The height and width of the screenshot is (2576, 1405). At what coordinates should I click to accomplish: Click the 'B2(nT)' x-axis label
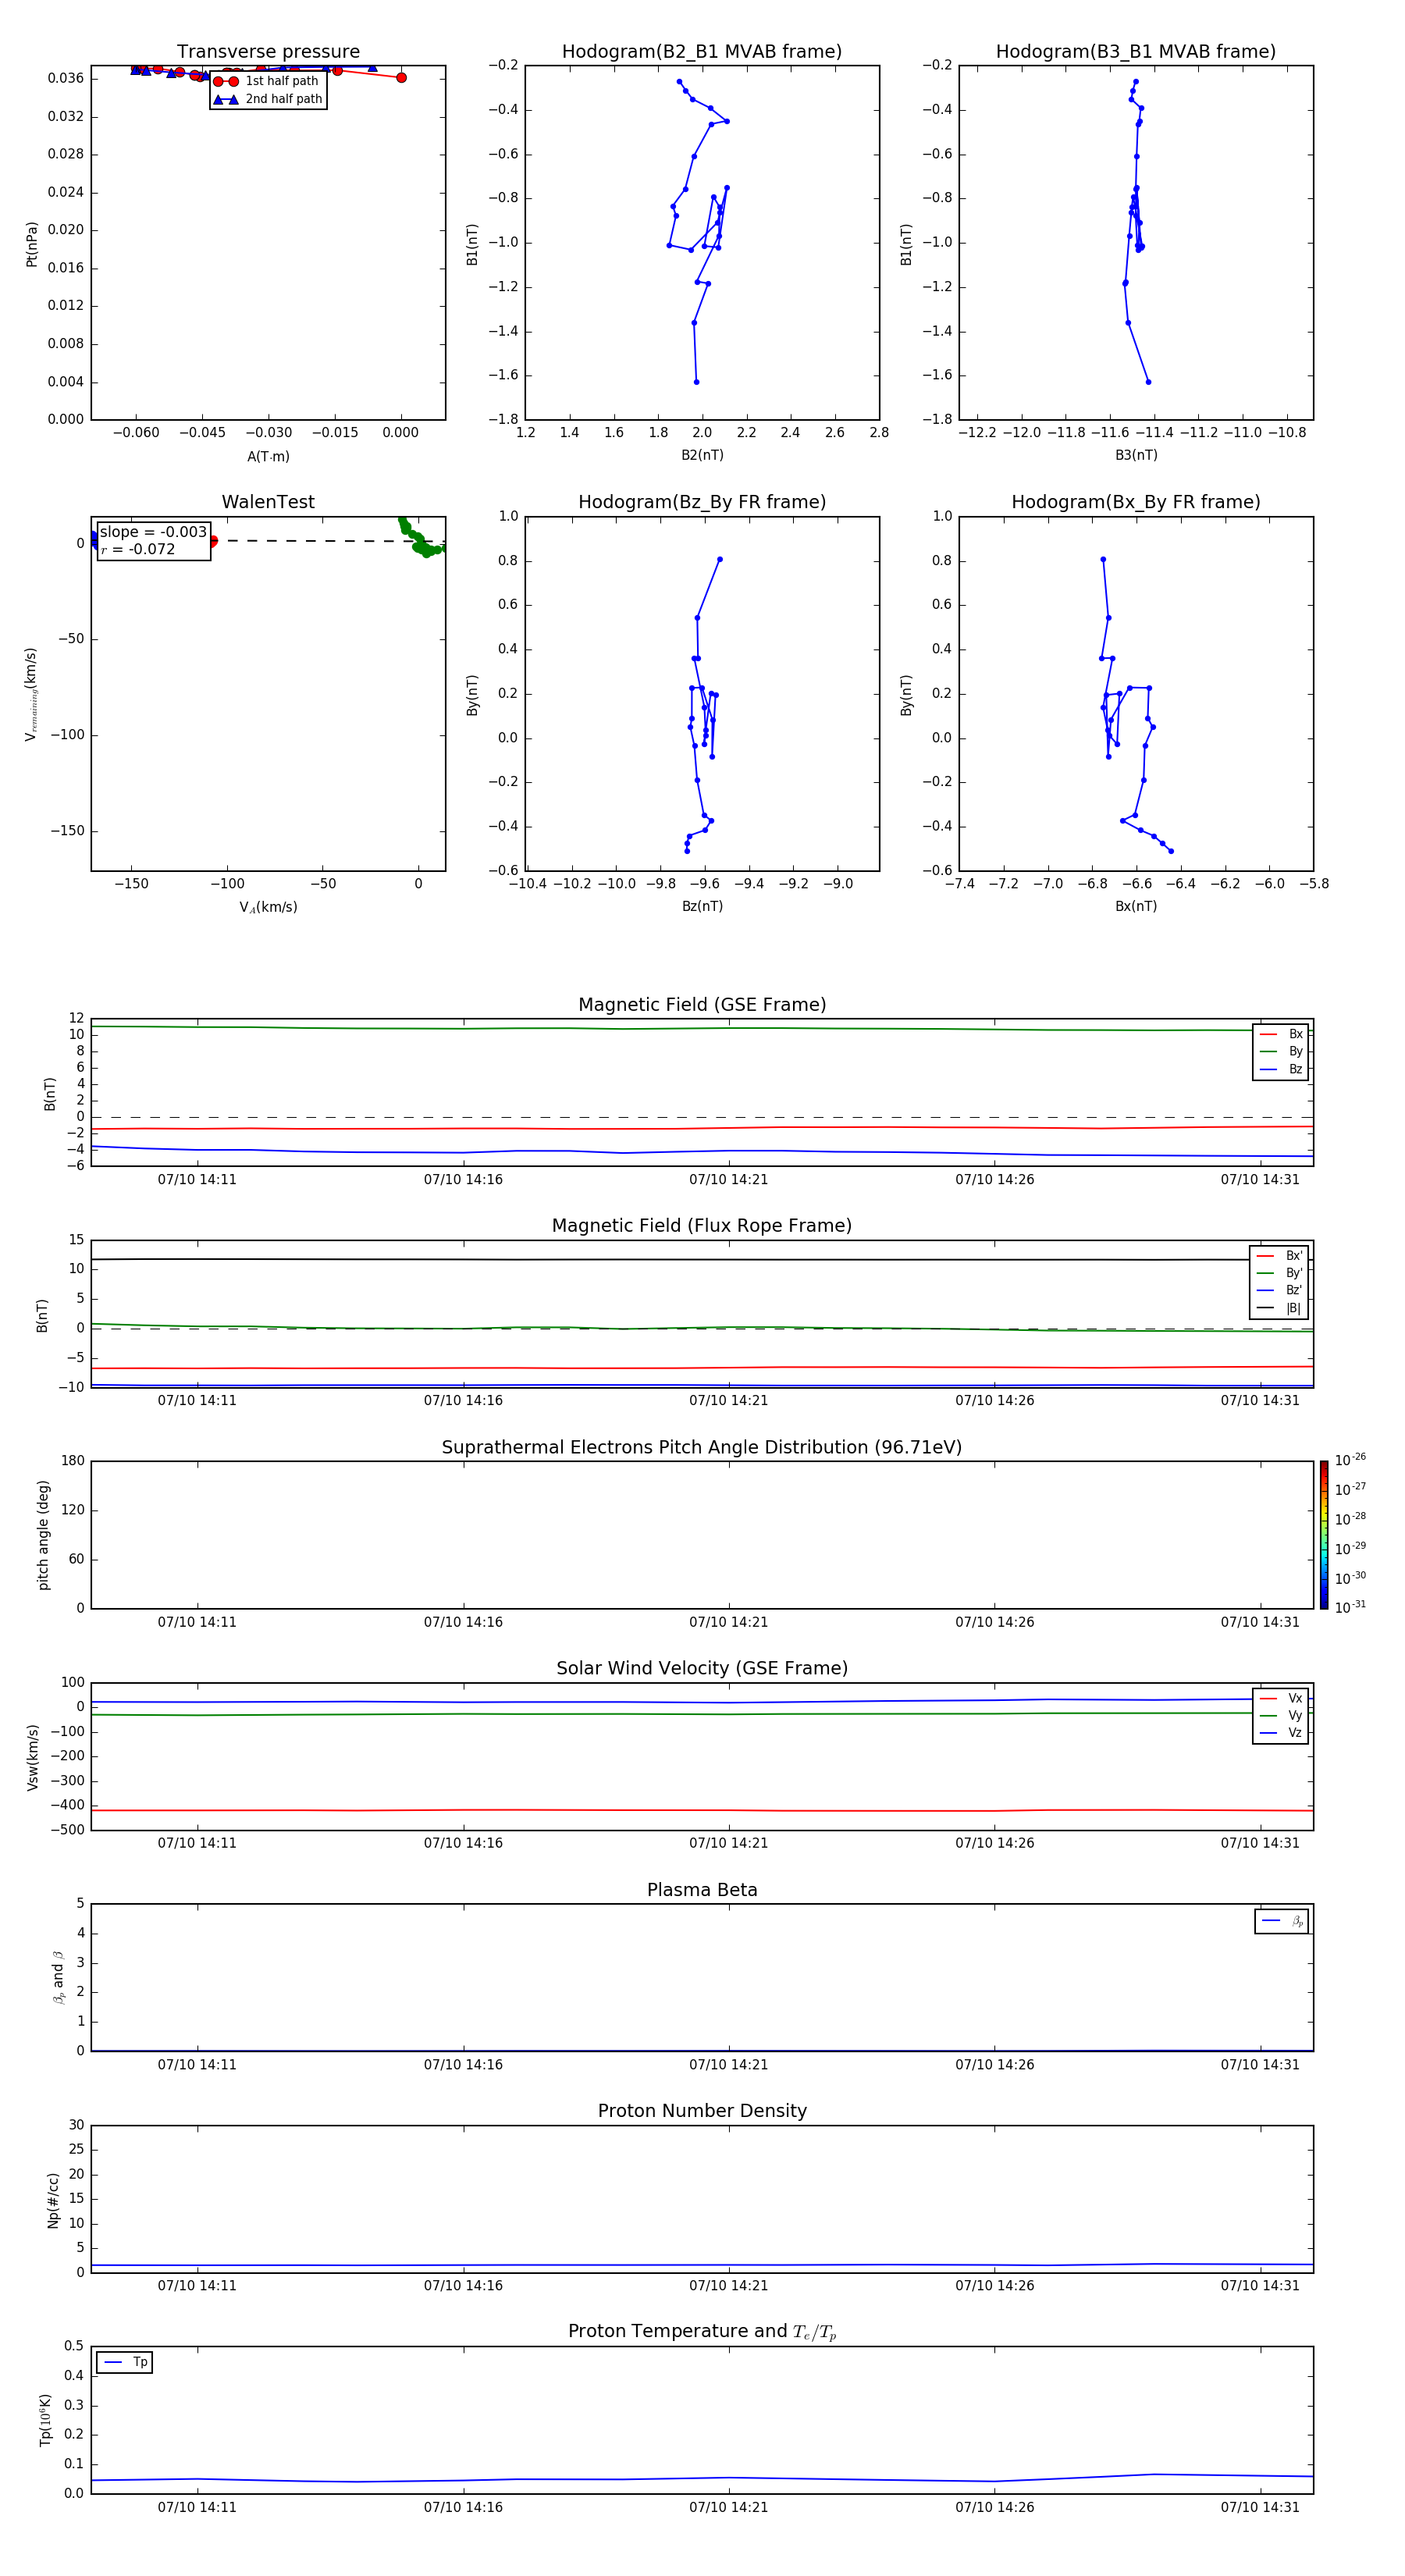702,455
